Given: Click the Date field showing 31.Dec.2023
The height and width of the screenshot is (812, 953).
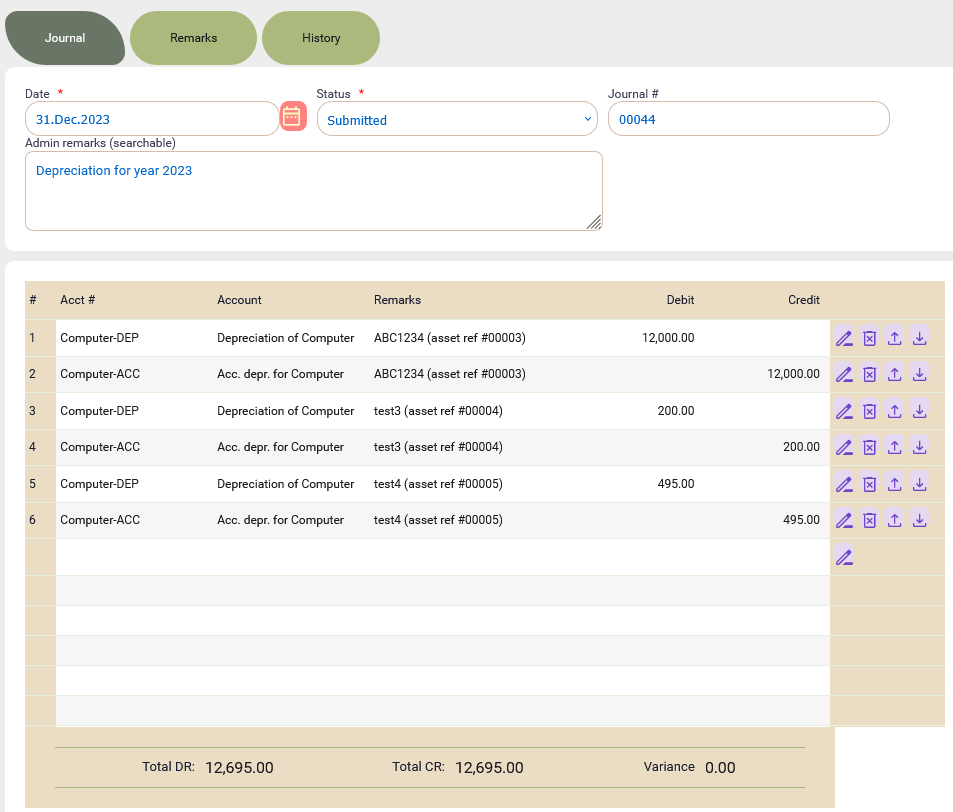Looking at the screenshot, I should click(151, 119).
